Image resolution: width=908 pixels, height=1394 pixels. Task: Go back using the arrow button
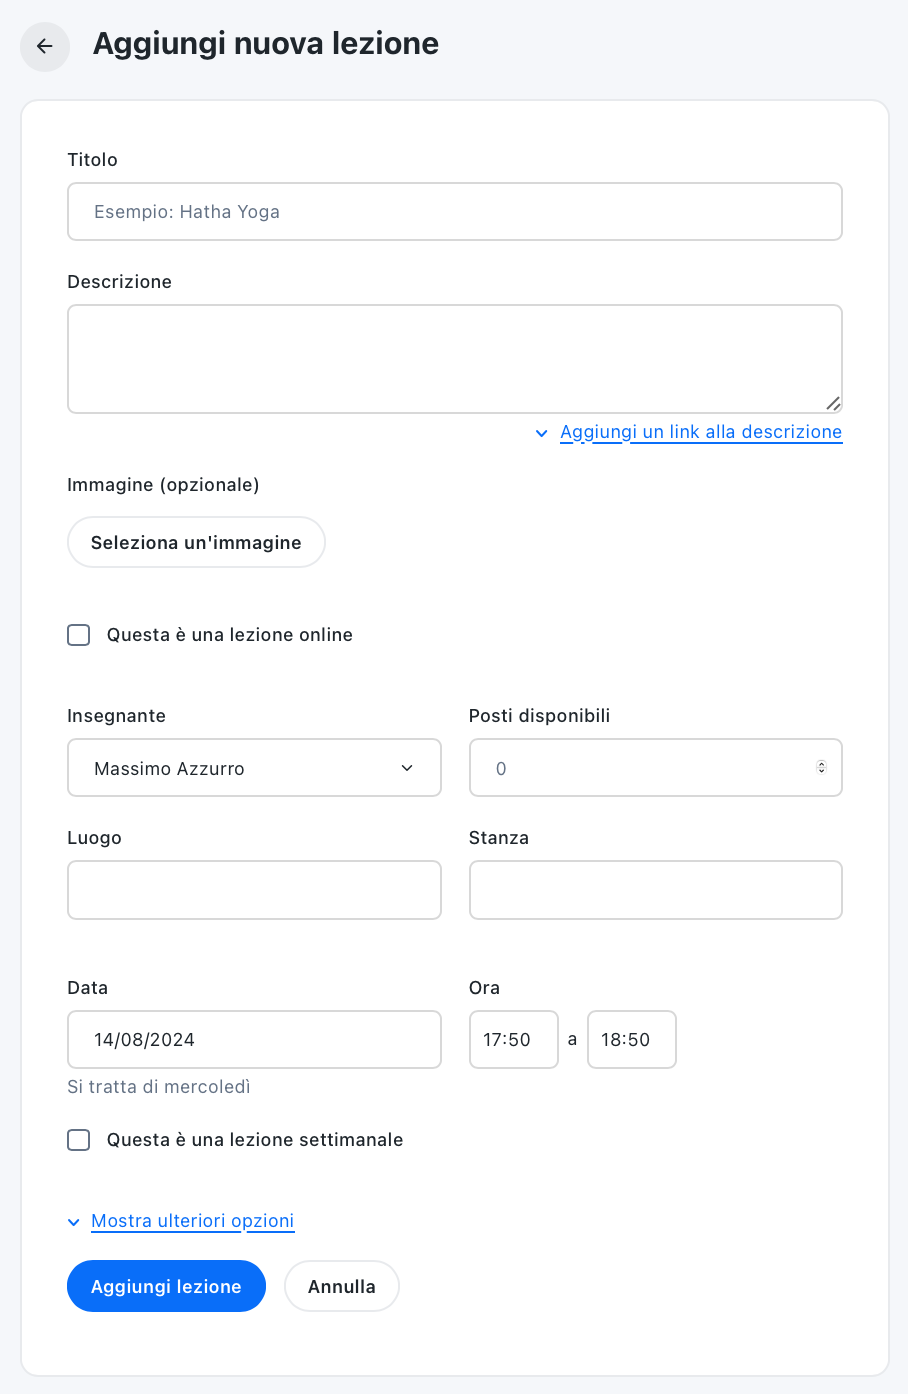45,46
